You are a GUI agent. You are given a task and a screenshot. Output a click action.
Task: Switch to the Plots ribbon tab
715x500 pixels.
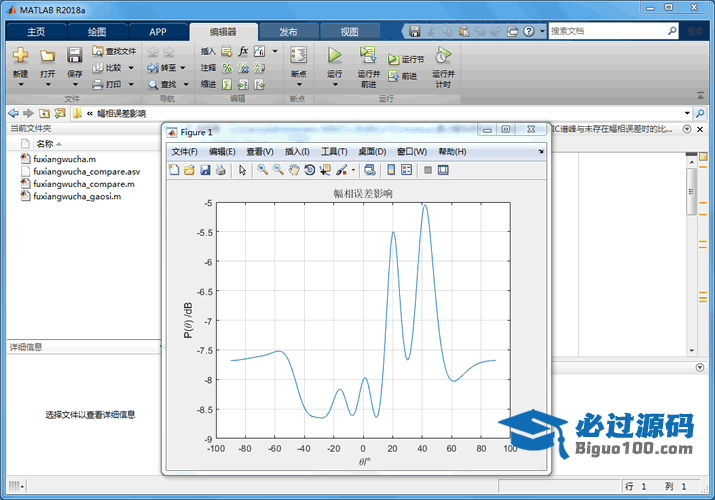click(97, 32)
